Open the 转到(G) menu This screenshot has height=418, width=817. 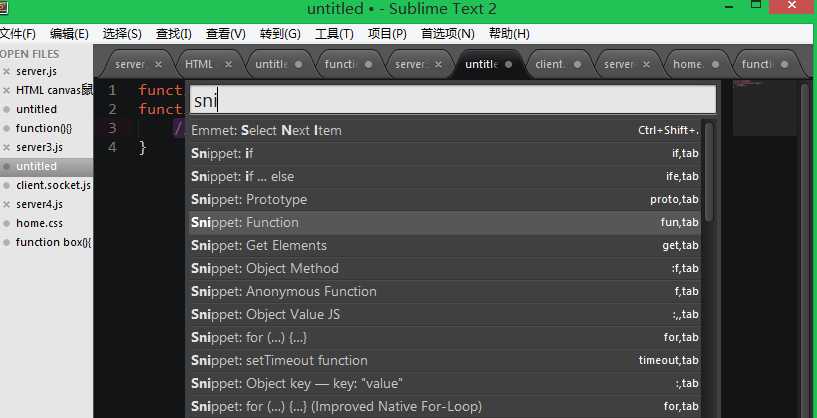[x=280, y=34]
